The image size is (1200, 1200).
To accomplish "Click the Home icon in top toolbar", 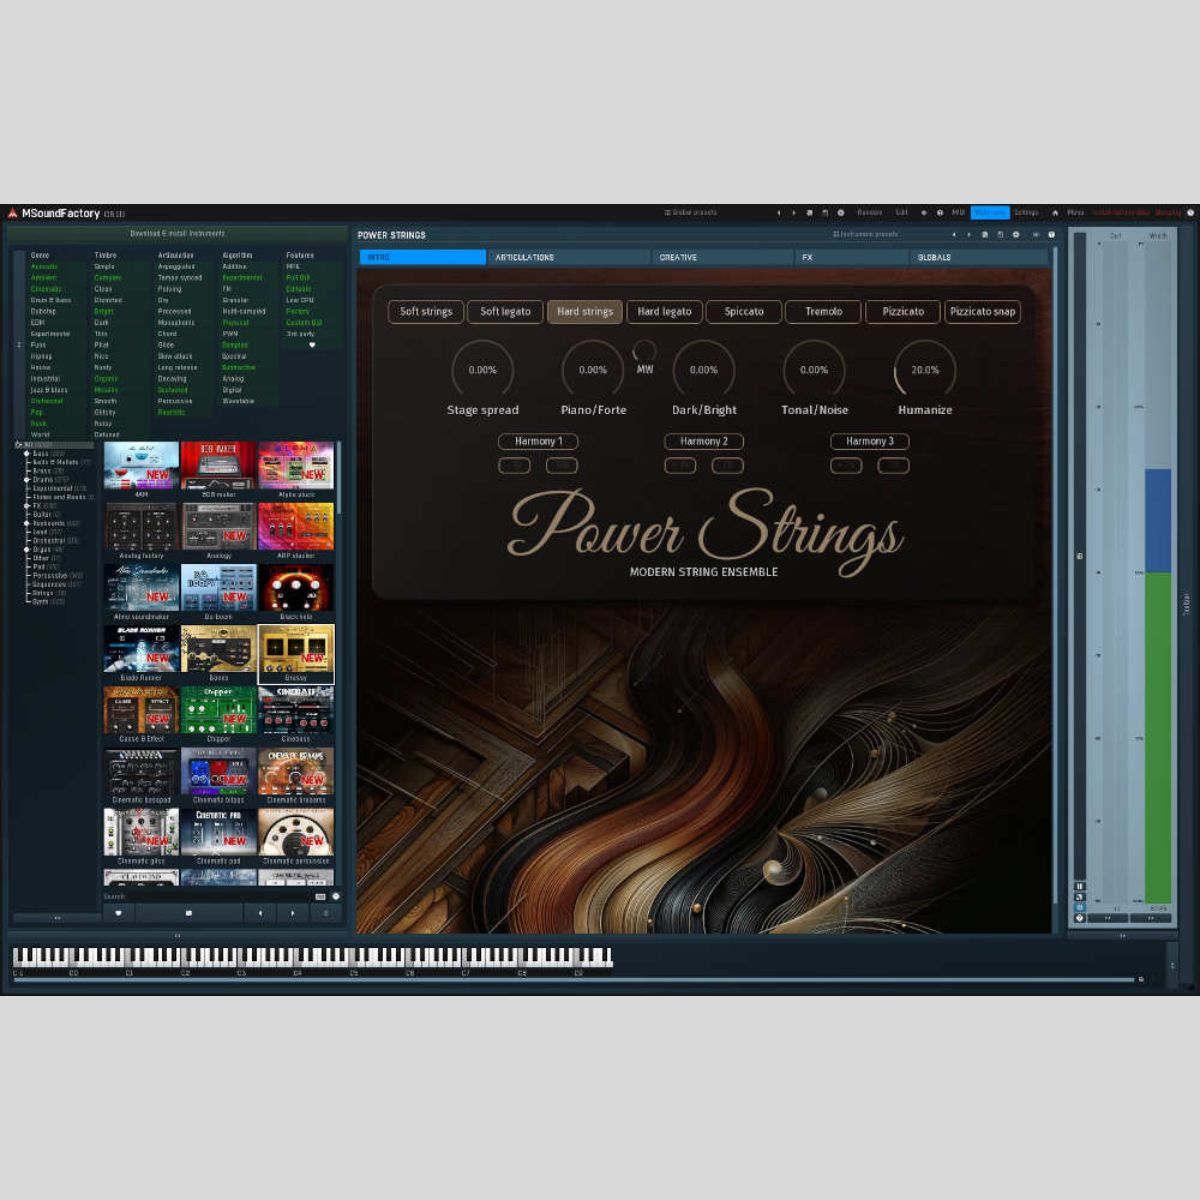I will click(x=1055, y=213).
